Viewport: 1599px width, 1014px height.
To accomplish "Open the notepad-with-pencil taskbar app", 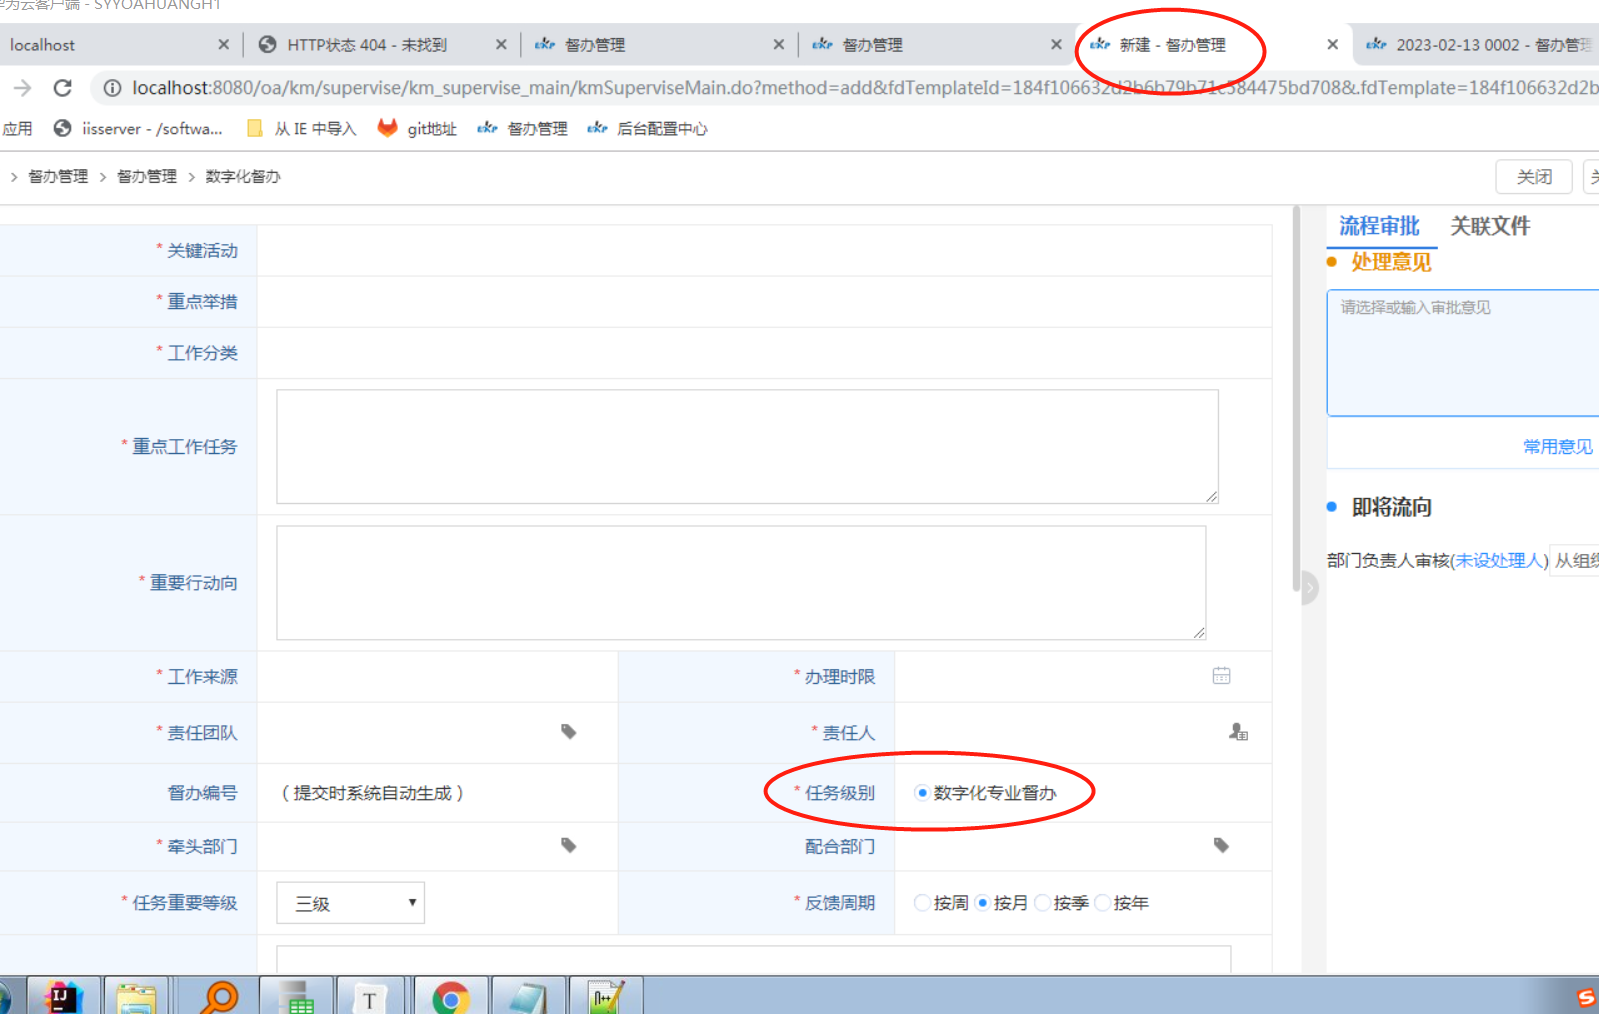I will 606,996.
